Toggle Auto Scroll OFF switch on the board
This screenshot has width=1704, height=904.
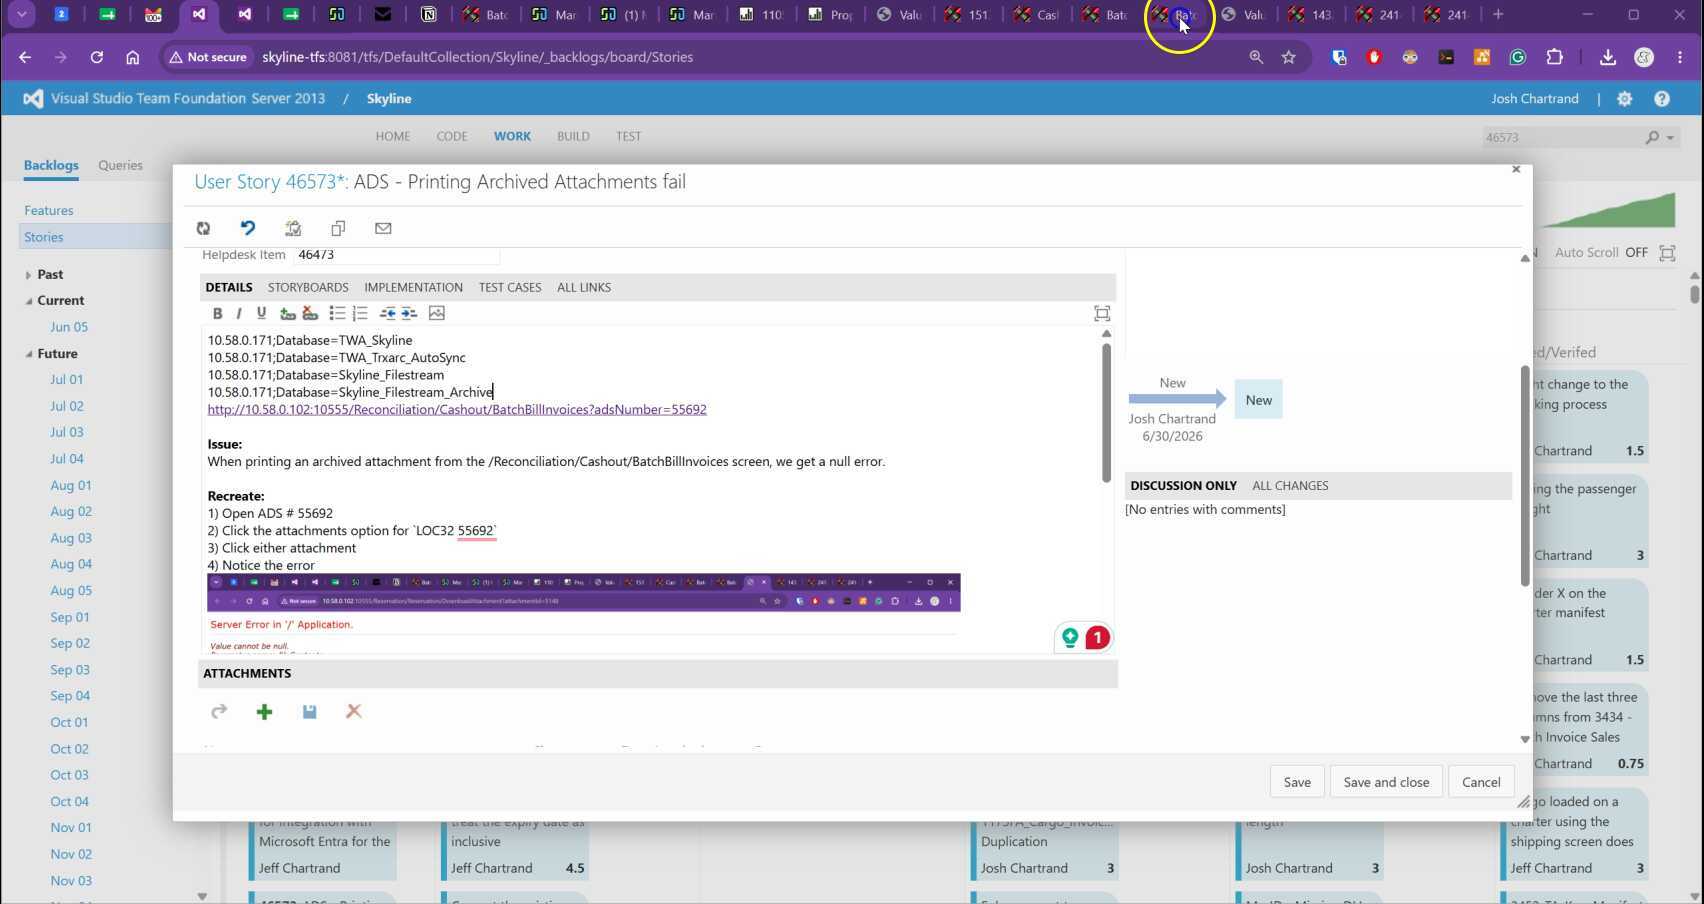pyautogui.click(x=1636, y=253)
